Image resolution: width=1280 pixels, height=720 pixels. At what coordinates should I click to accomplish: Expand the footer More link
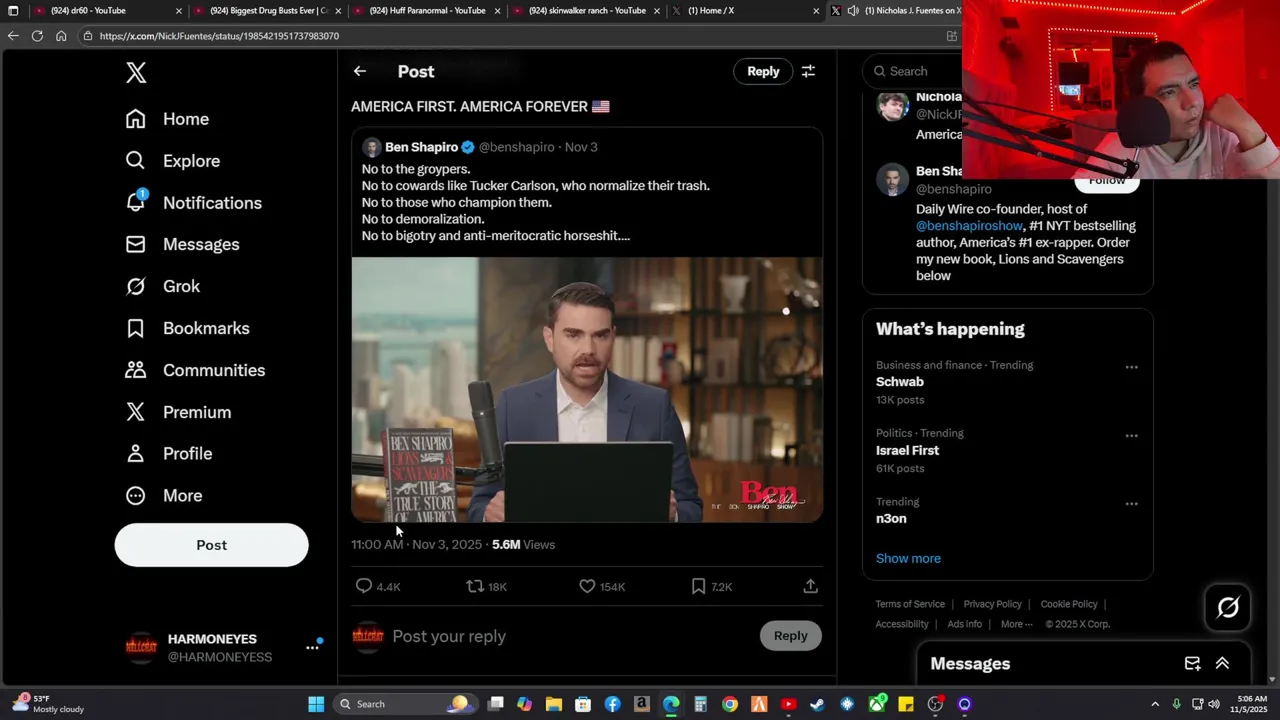click(x=1016, y=624)
